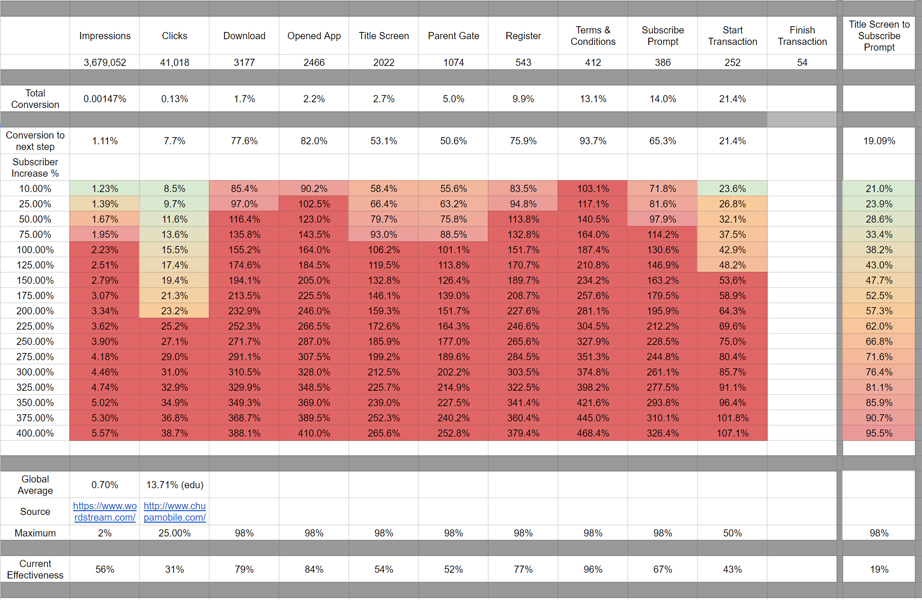The height and width of the screenshot is (600, 922).
Task: Click the 50% Maximum cell under Start Transaction
Action: pos(732,533)
